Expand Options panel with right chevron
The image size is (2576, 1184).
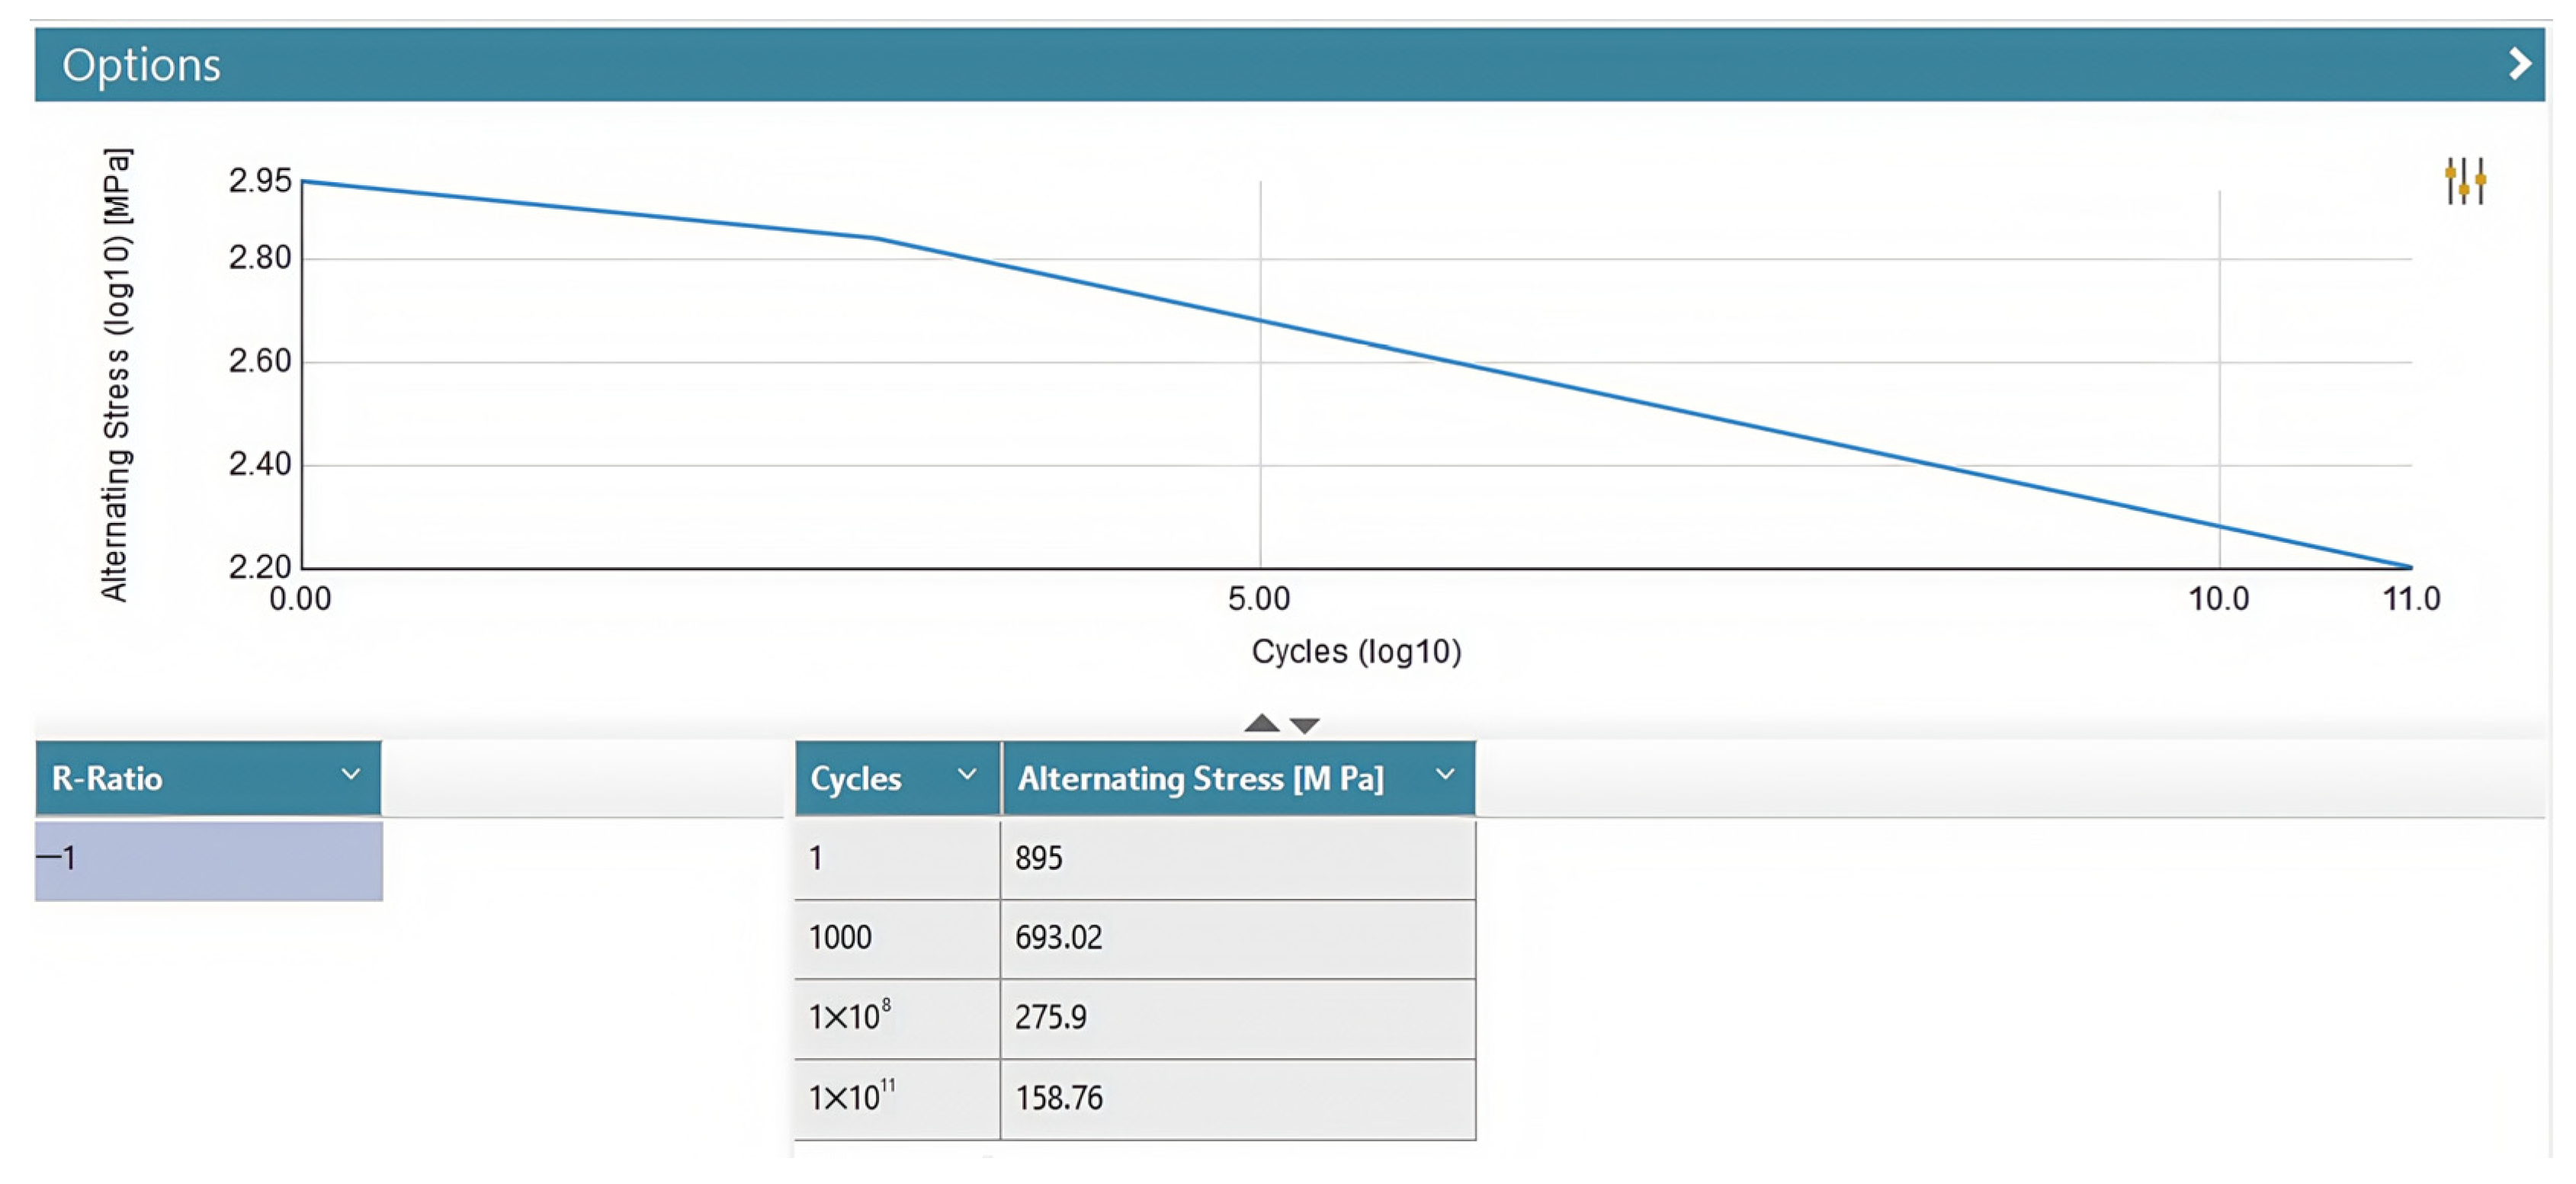(x=2519, y=65)
